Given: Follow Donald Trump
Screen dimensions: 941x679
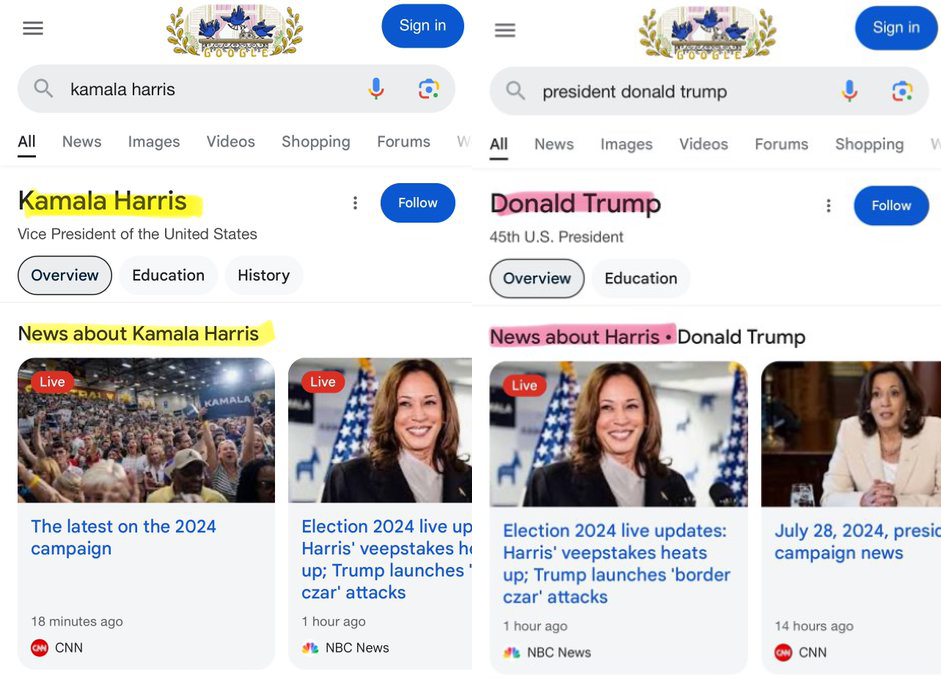Looking at the screenshot, I should (x=890, y=206).
